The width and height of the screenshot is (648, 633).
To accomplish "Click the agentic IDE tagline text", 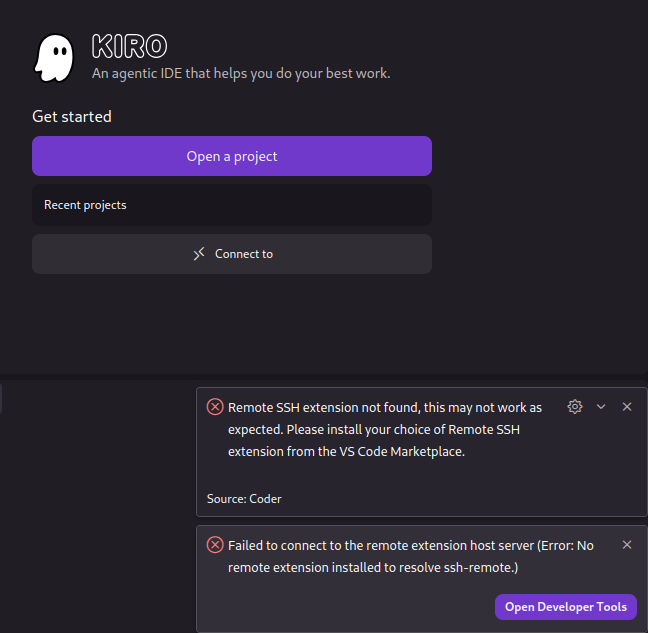I will 241,73.
